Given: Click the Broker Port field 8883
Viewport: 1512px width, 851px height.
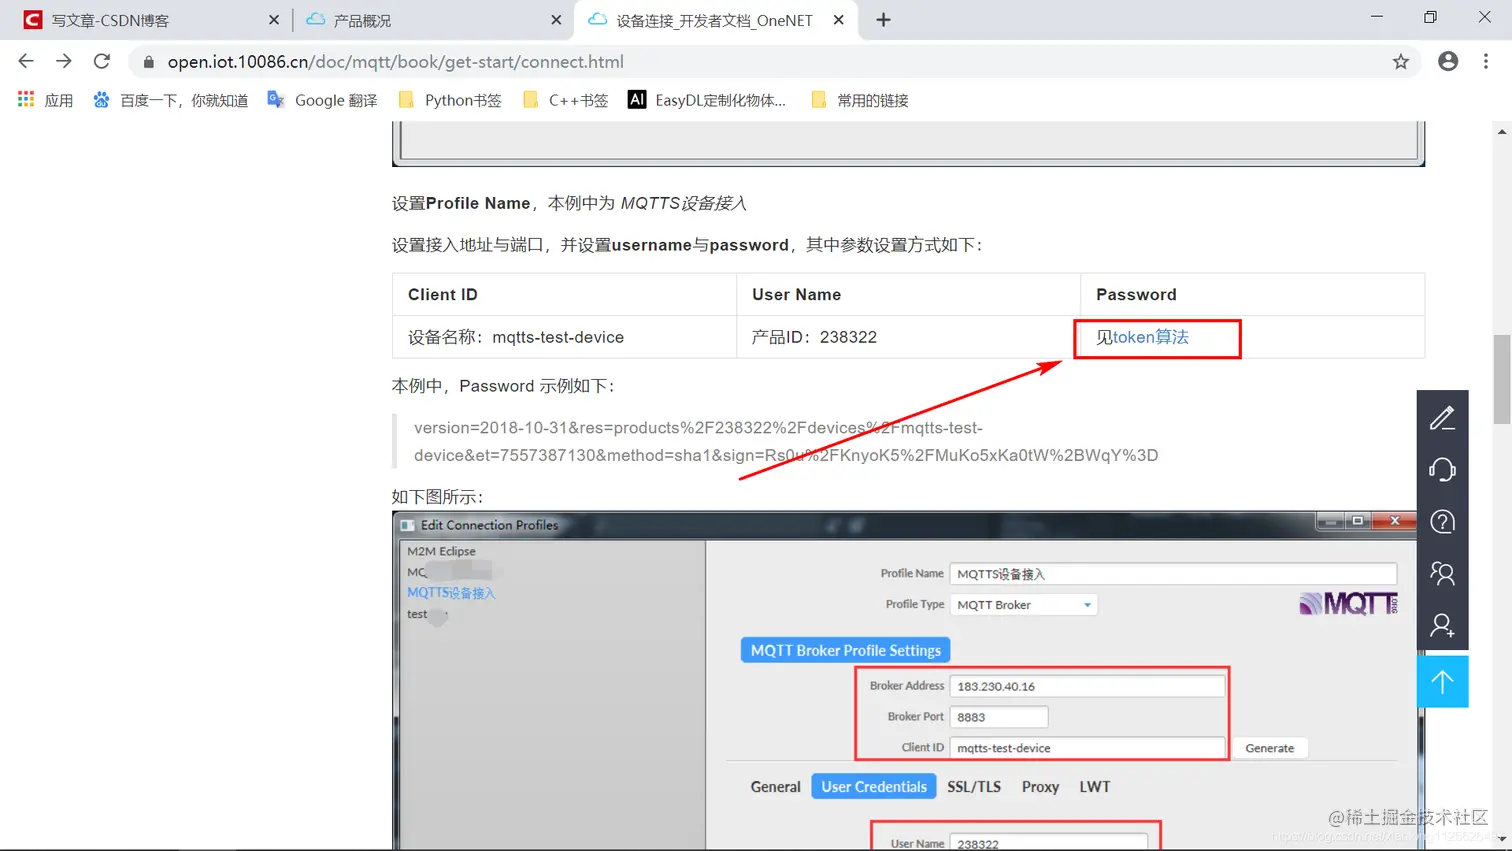Looking at the screenshot, I should pyautogui.click(x=999, y=717).
